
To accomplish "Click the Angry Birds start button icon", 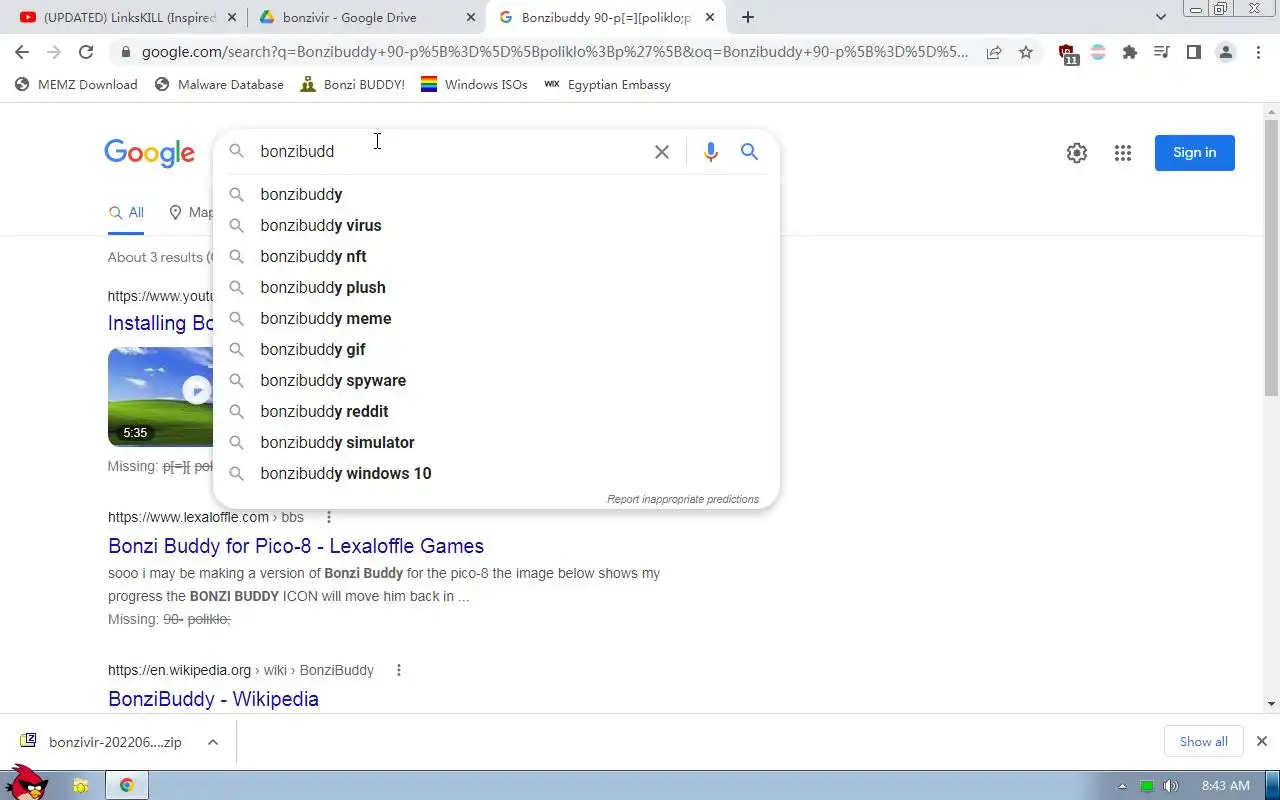I will point(27,783).
